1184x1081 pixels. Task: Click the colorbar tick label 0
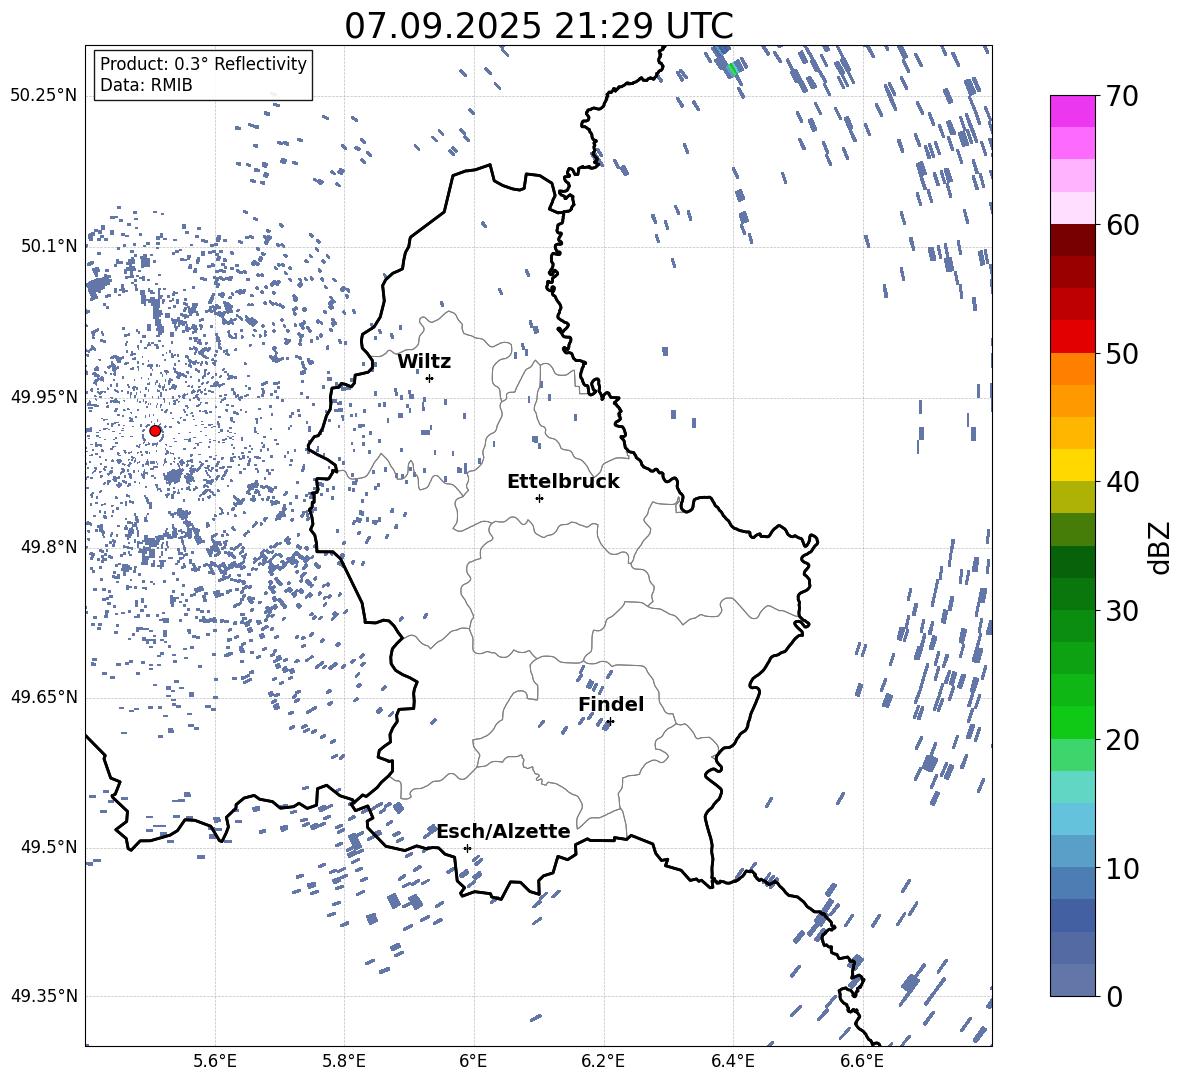pos(1114,996)
